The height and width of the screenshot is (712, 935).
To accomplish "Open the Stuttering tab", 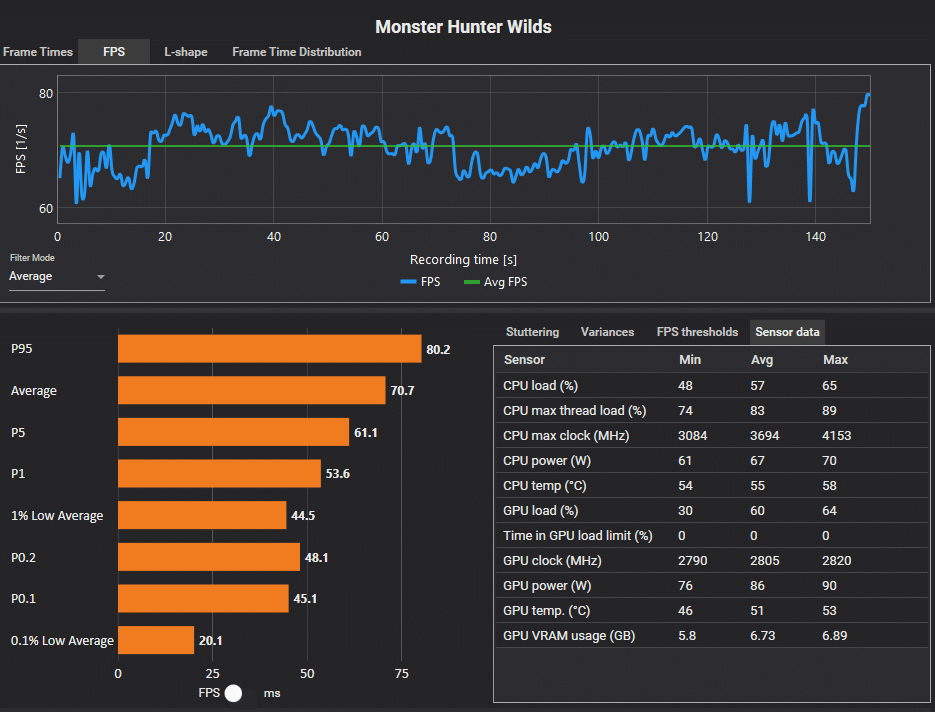I will (x=532, y=332).
